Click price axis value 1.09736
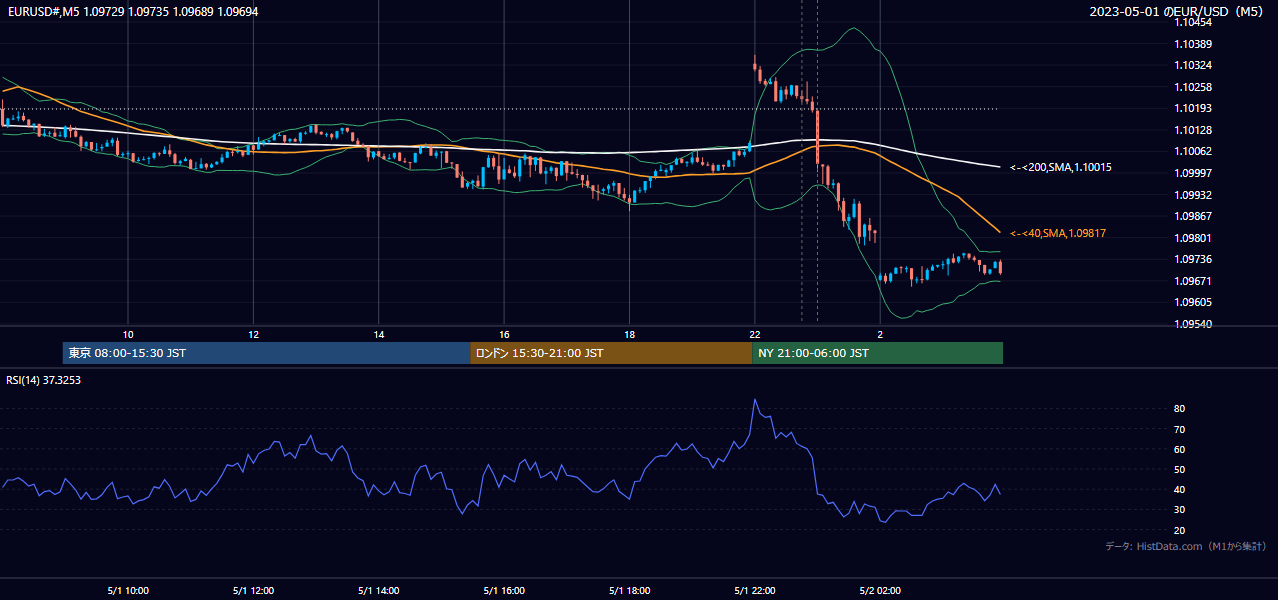The image size is (1278, 600). tap(1193, 259)
